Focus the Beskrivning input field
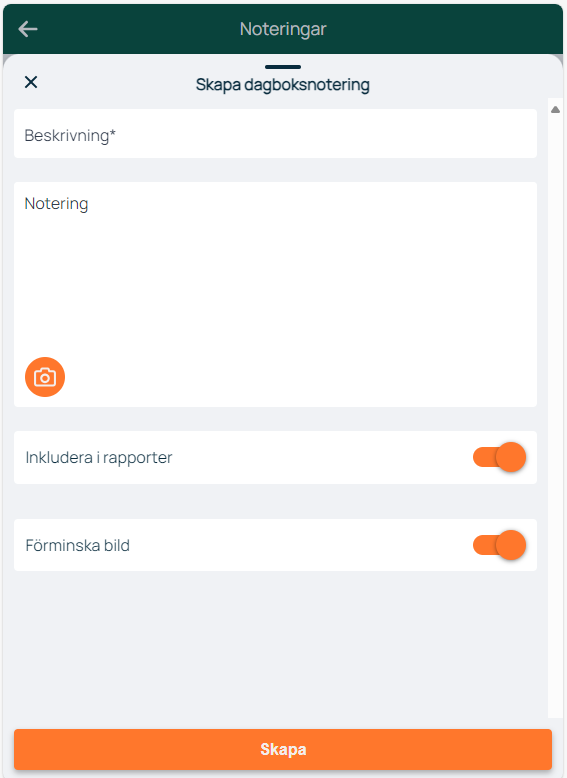Image resolution: width=567 pixels, height=778 pixels. [275, 133]
